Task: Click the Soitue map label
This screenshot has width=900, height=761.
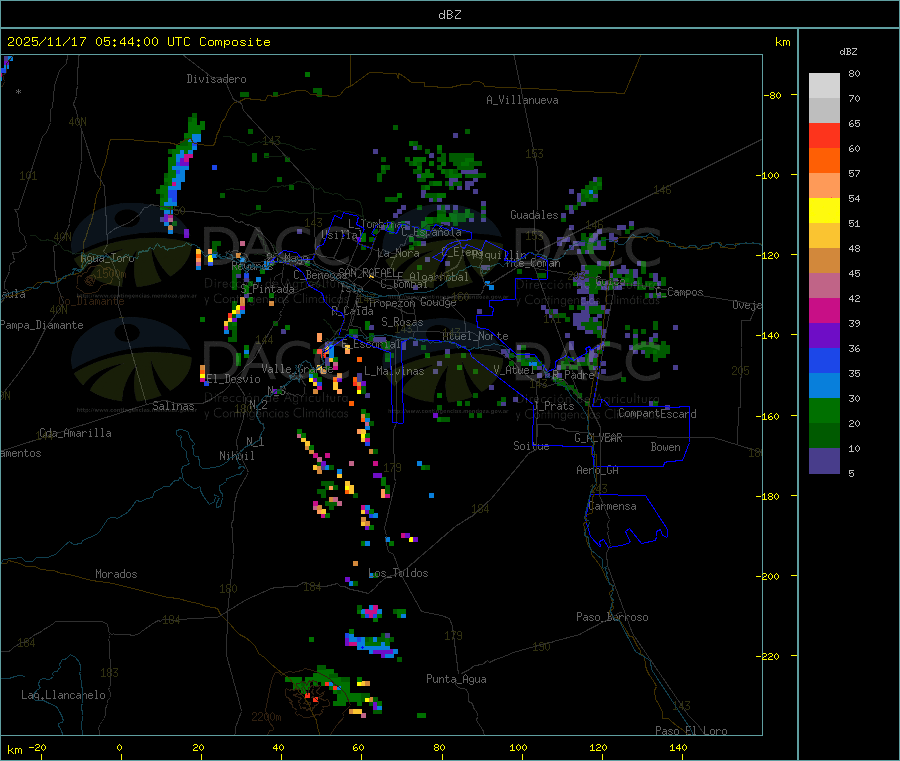Action: [x=531, y=446]
